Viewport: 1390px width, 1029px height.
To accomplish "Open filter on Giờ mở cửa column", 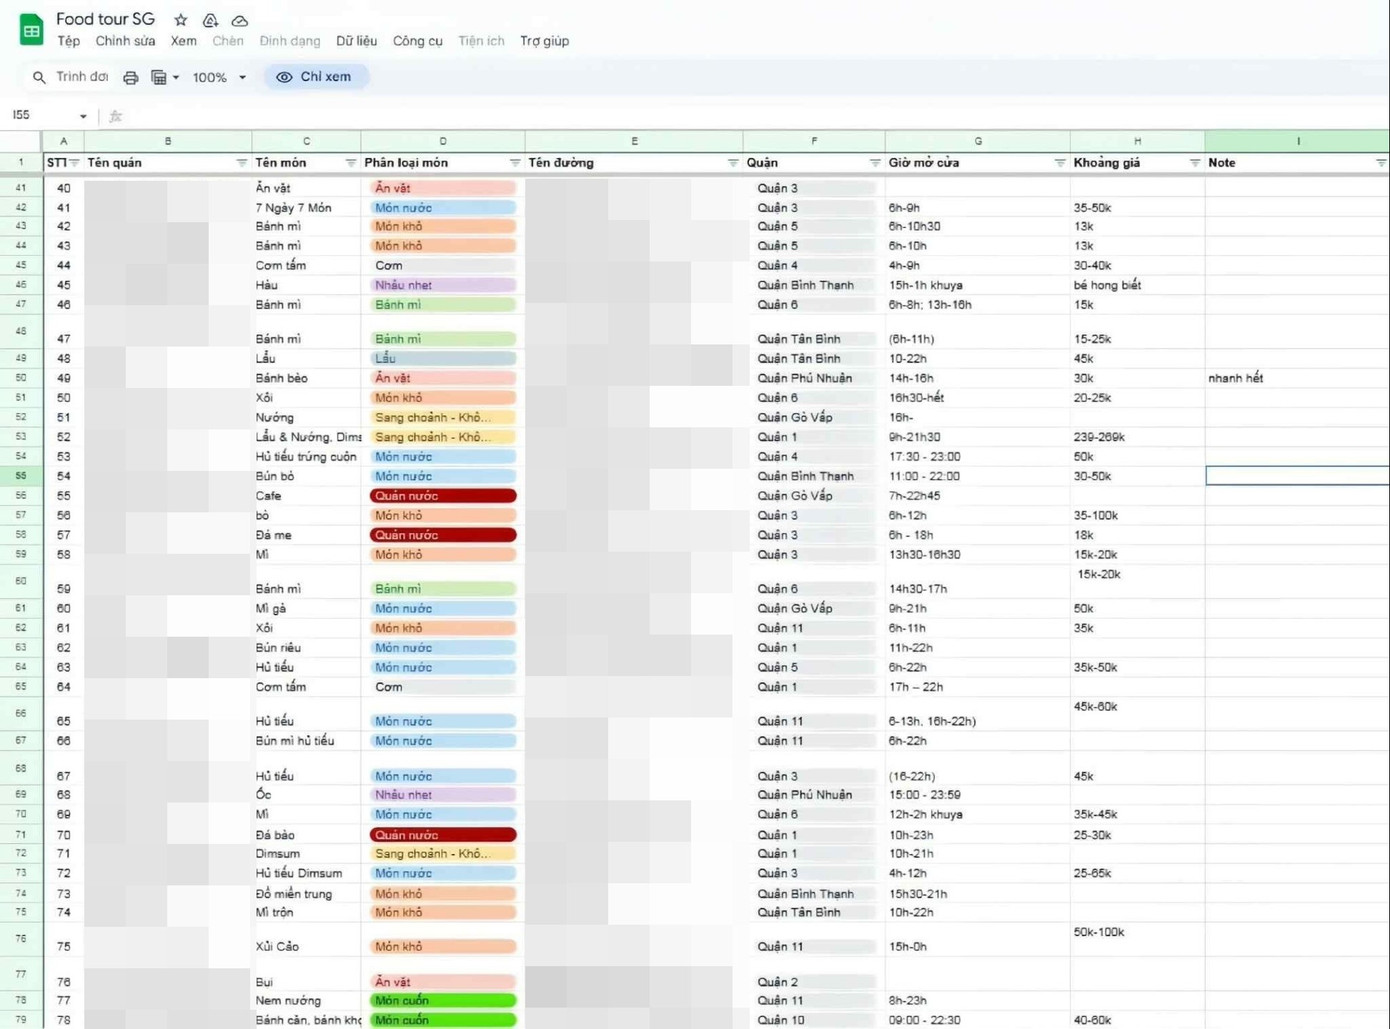I will click(1059, 163).
